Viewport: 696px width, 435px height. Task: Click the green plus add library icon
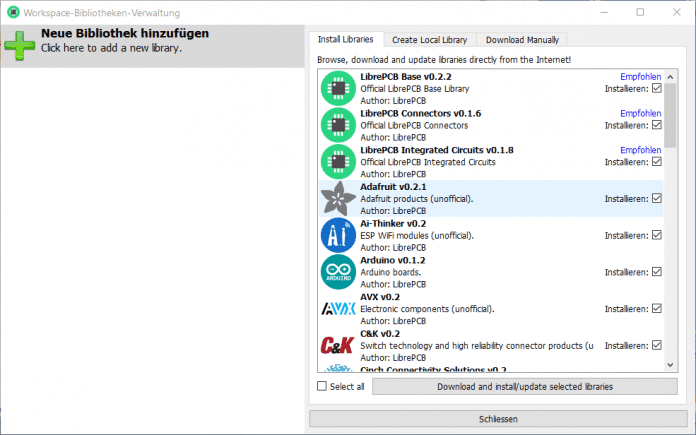click(20, 45)
